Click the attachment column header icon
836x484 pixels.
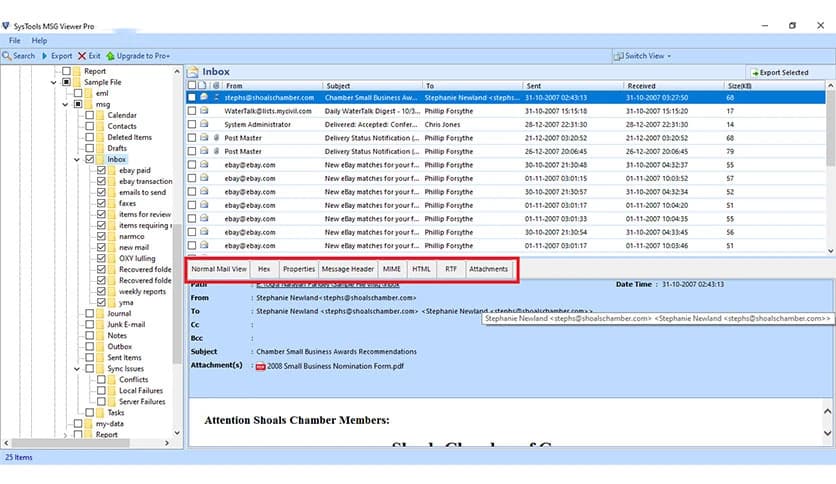216,85
